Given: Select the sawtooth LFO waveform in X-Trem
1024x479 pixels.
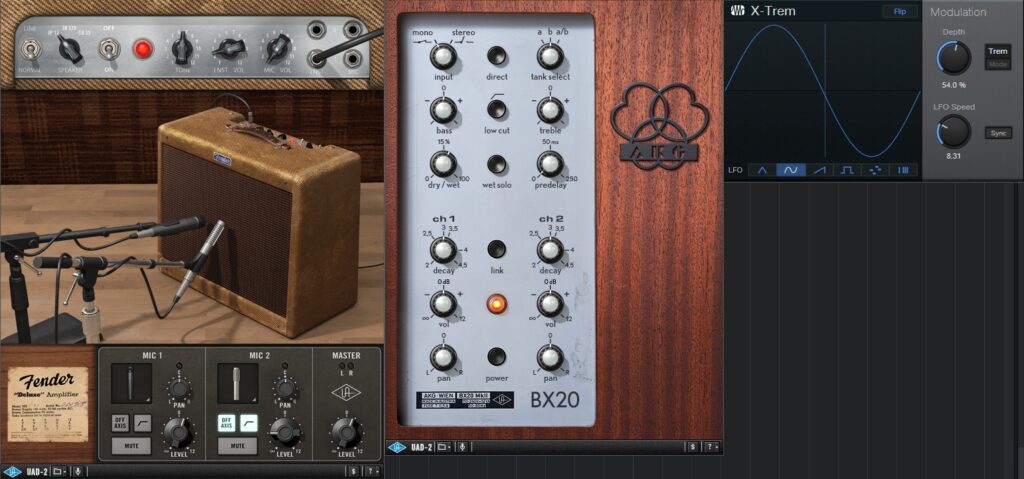Looking at the screenshot, I should pos(819,170).
